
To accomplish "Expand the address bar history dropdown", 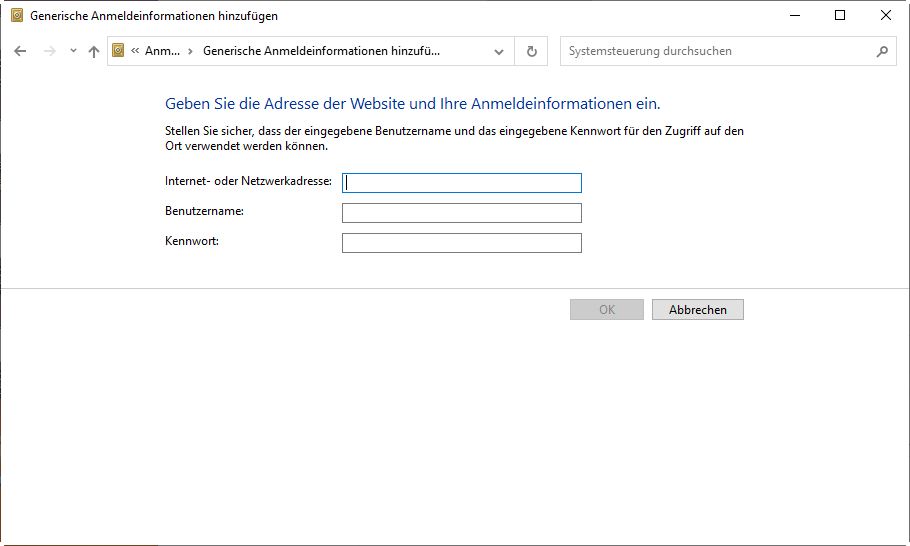I will click(x=499, y=51).
